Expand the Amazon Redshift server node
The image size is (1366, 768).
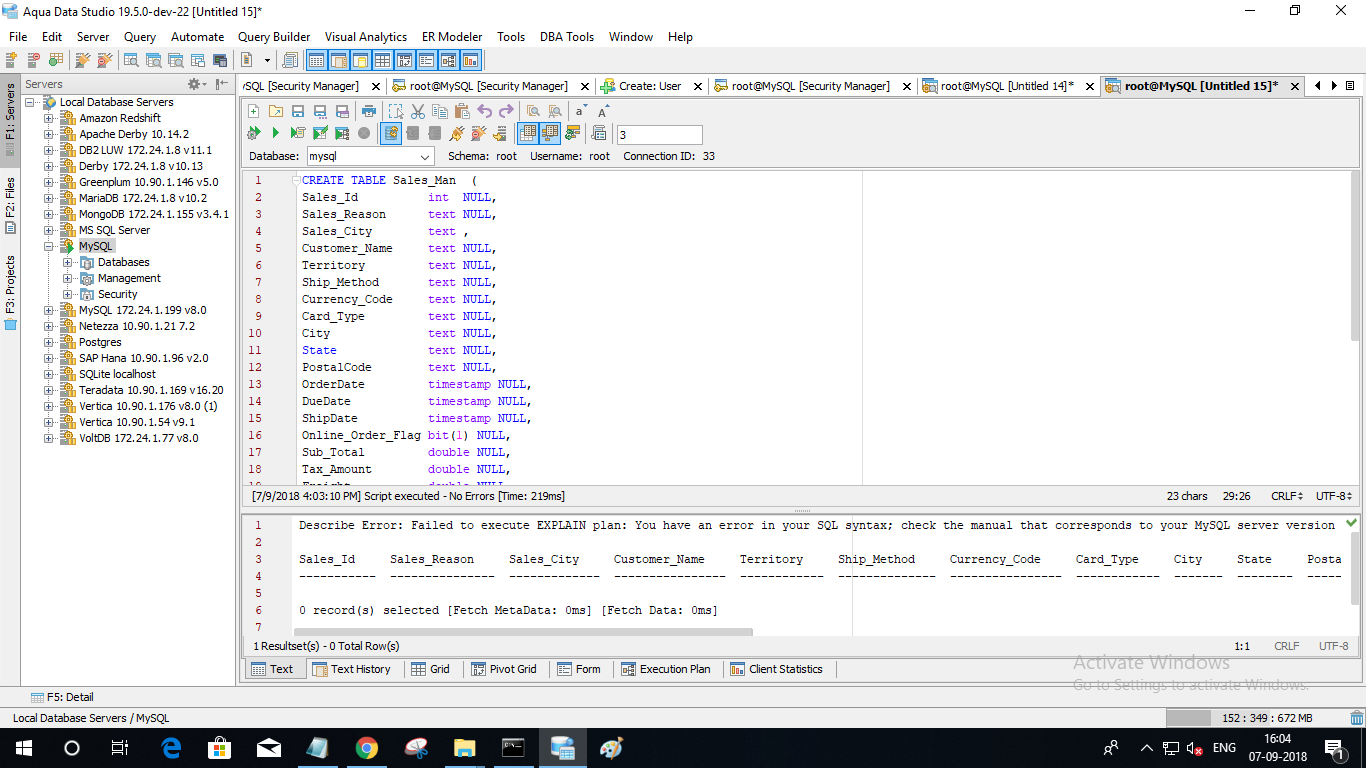[48, 118]
